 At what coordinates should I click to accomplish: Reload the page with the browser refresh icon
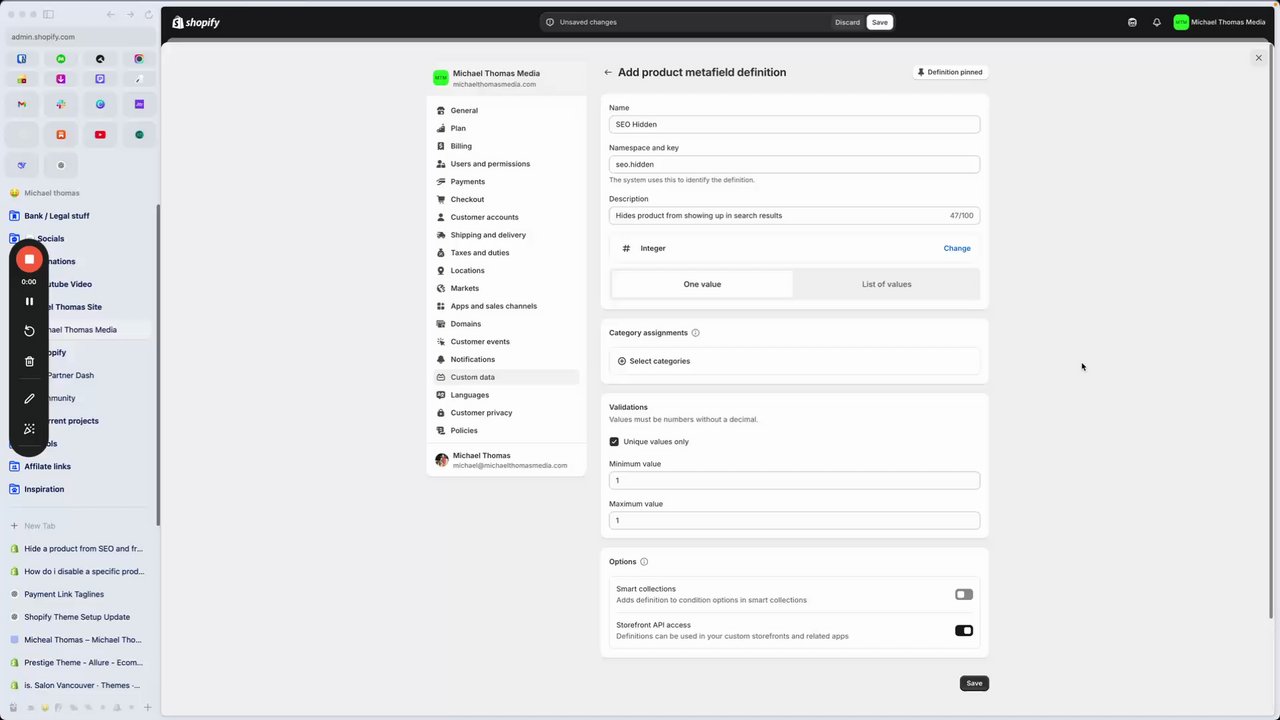(x=149, y=15)
